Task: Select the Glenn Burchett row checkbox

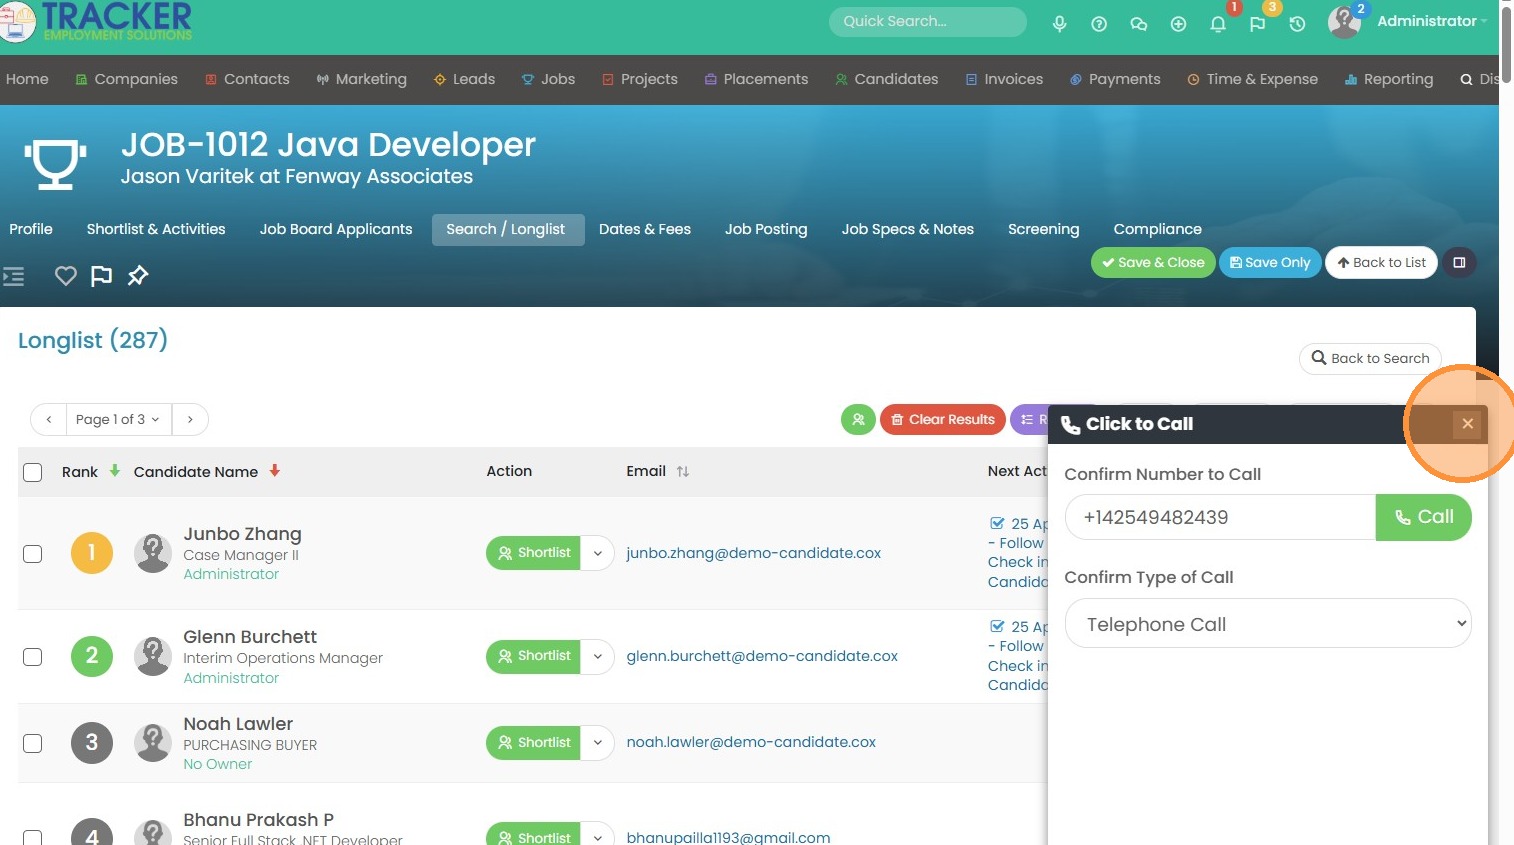Action: (33, 657)
